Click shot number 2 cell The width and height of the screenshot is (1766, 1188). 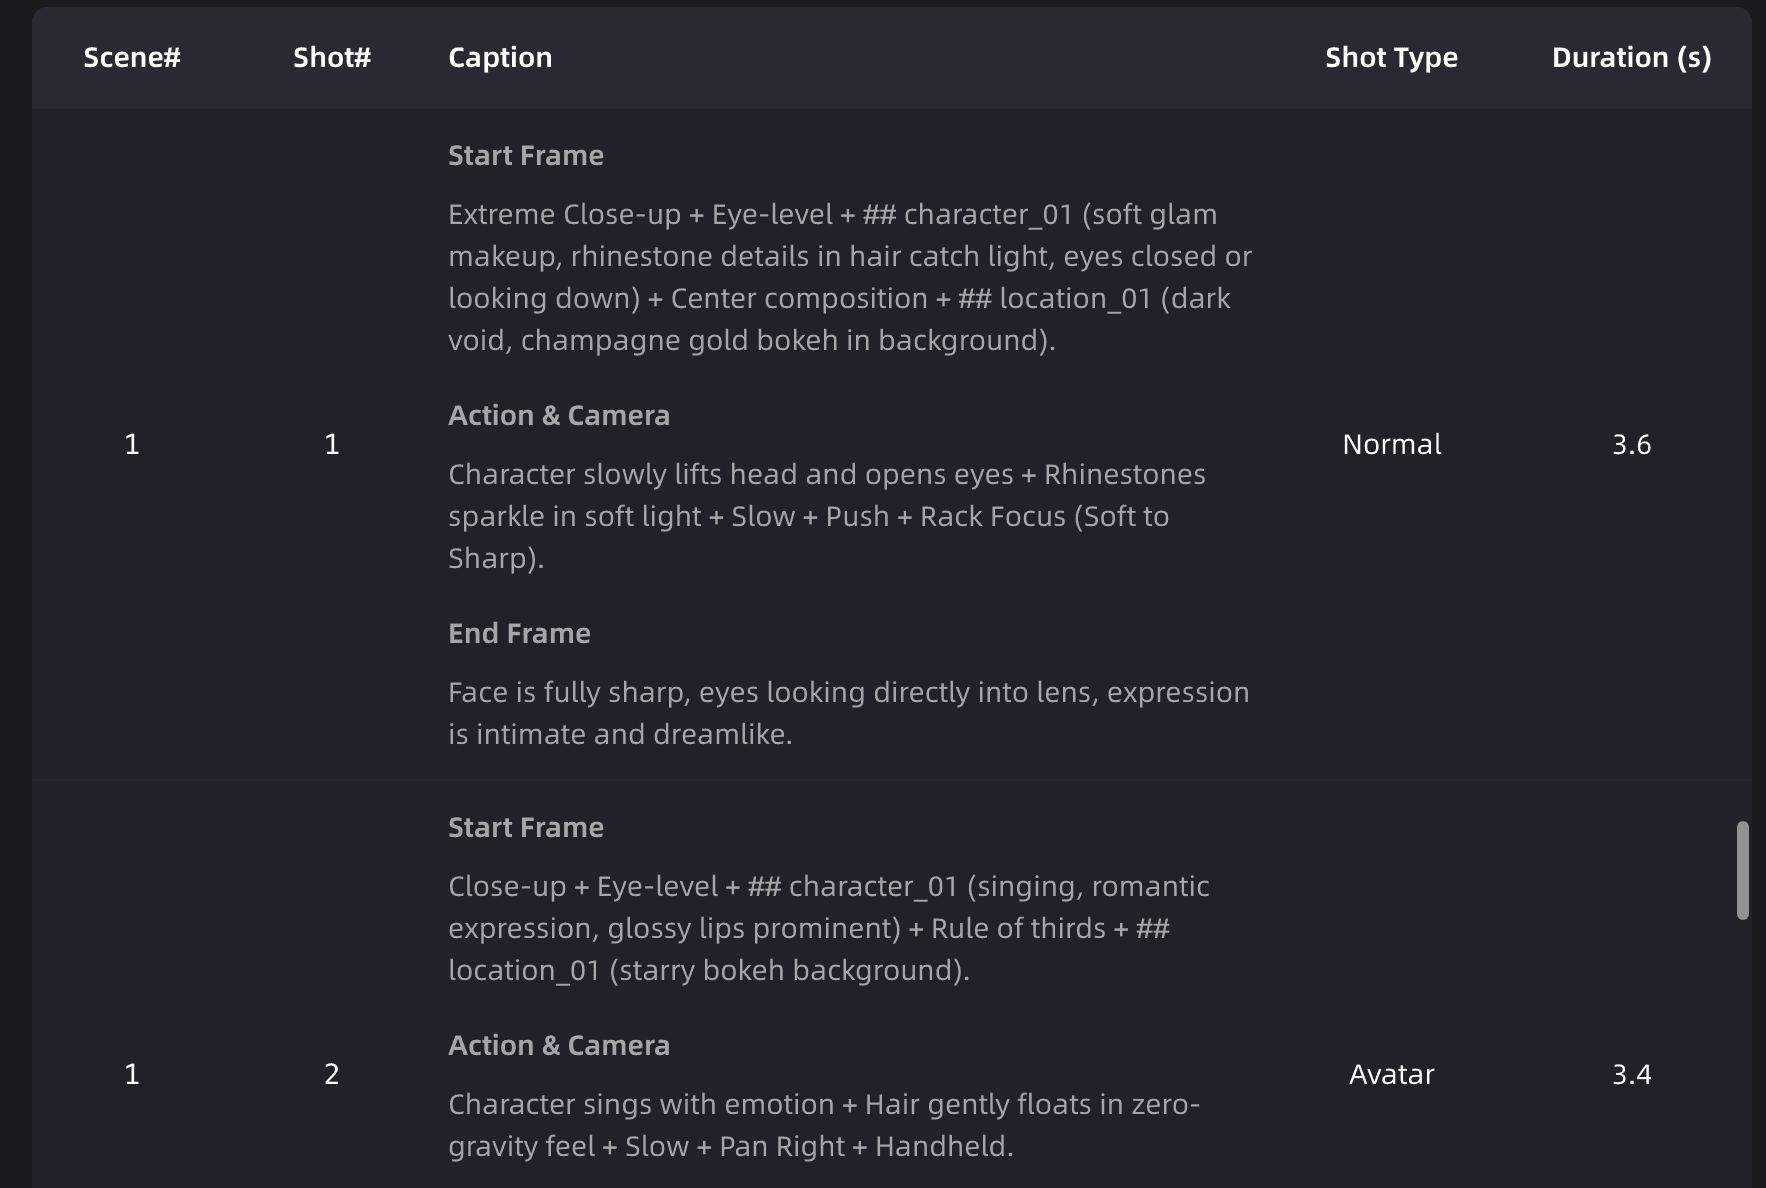[x=332, y=1075]
